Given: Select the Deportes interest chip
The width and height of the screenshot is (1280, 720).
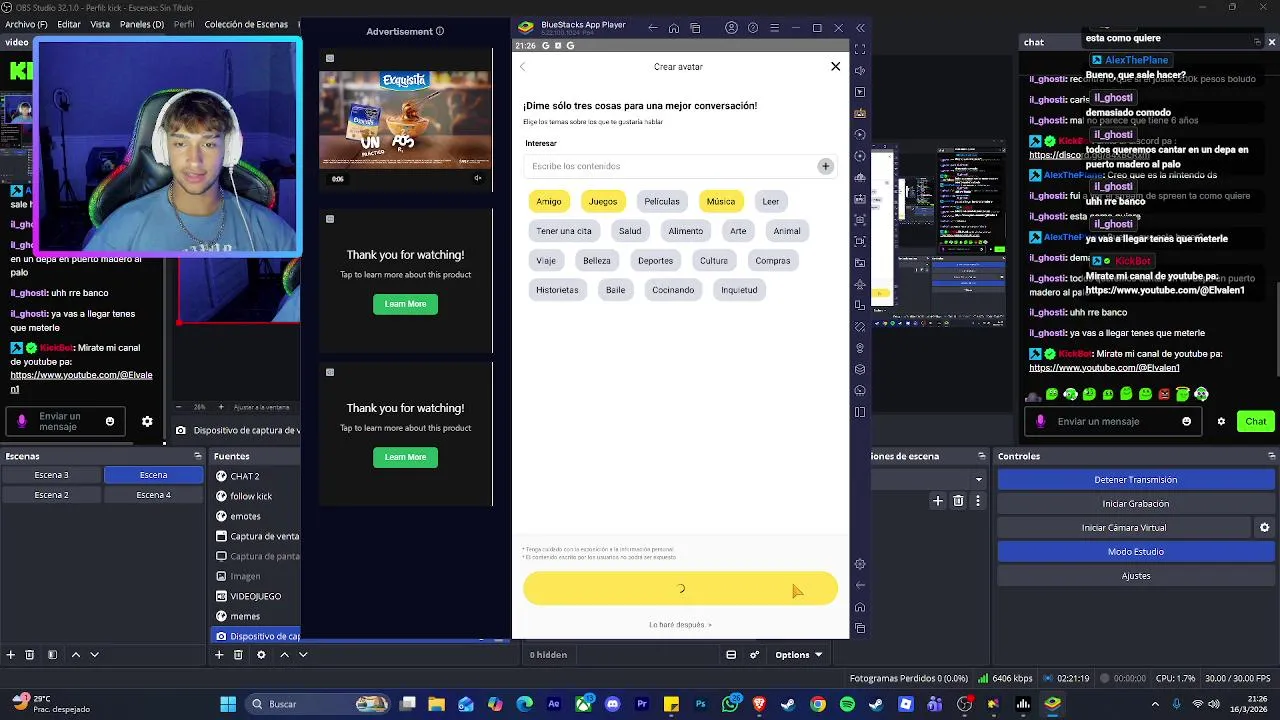Looking at the screenshot, I should [655, 260].
